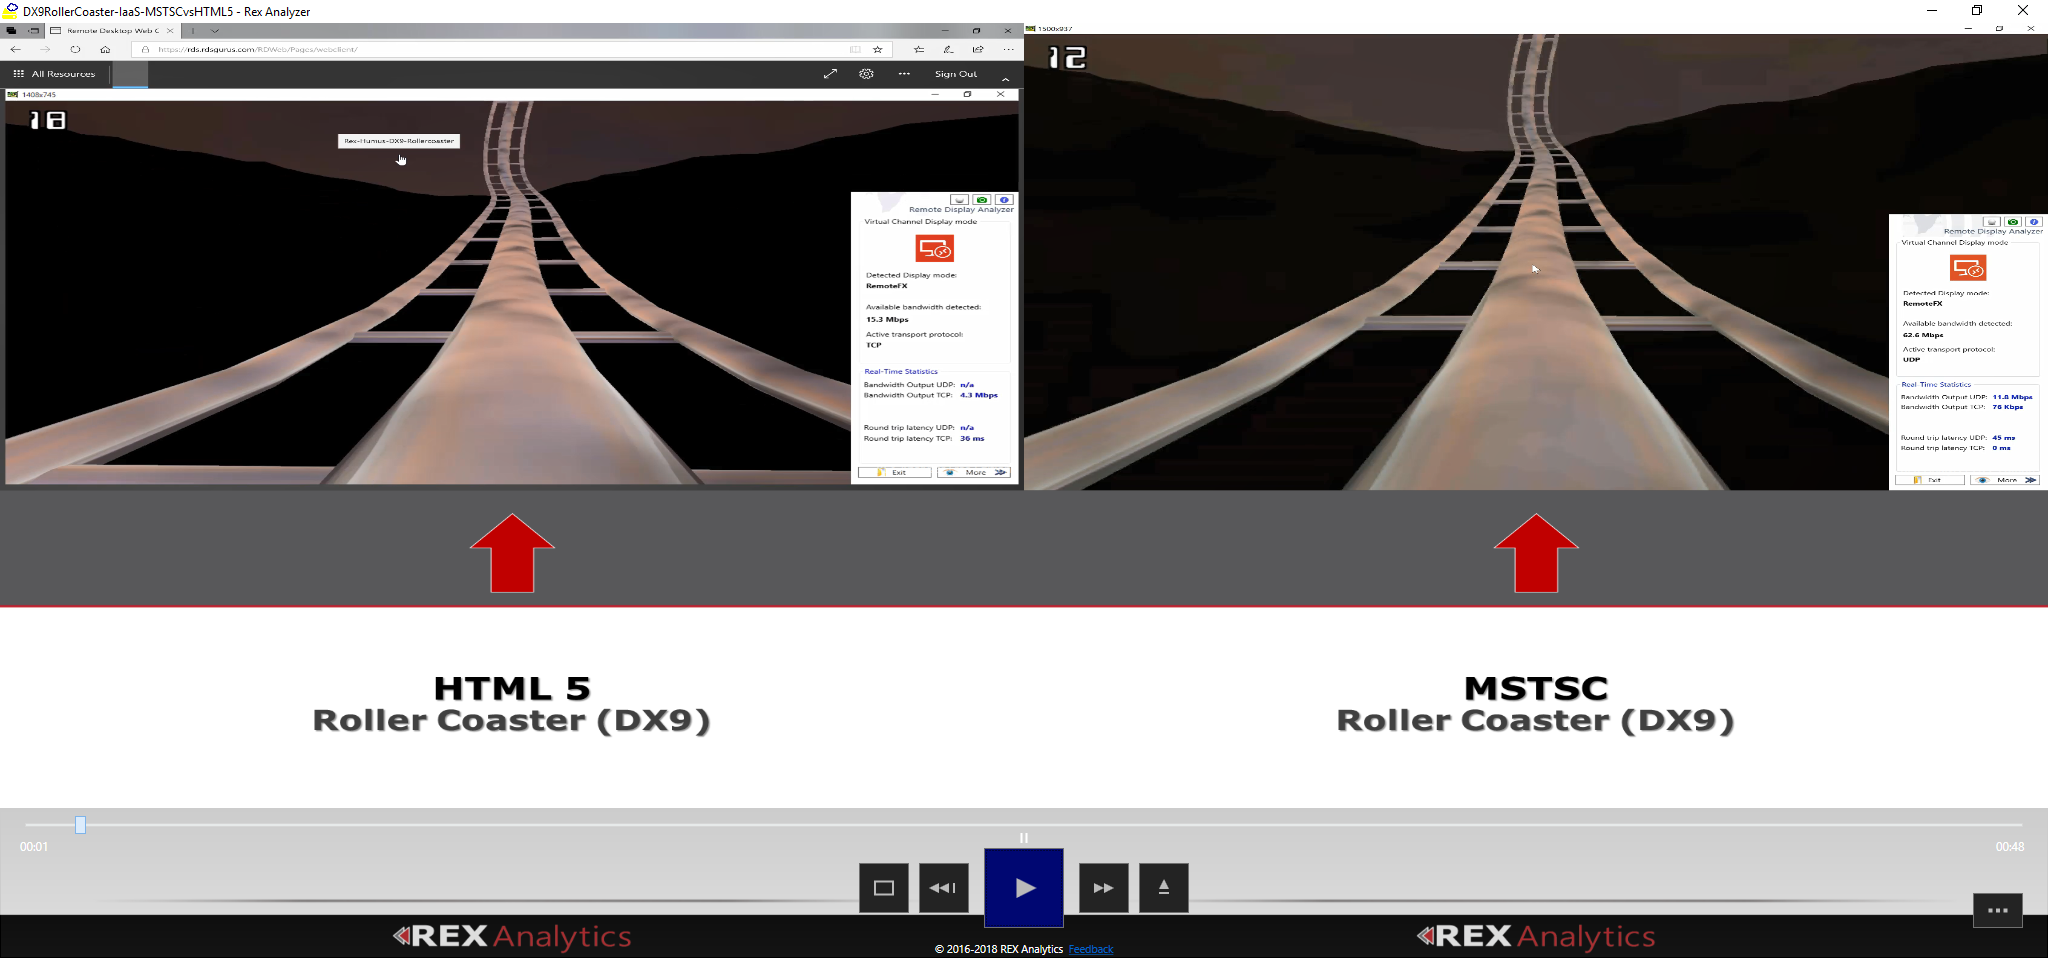Click the browser refresh icon in HTML5 video
This screenshot has height=958, width=2048.
click(75, 49)
